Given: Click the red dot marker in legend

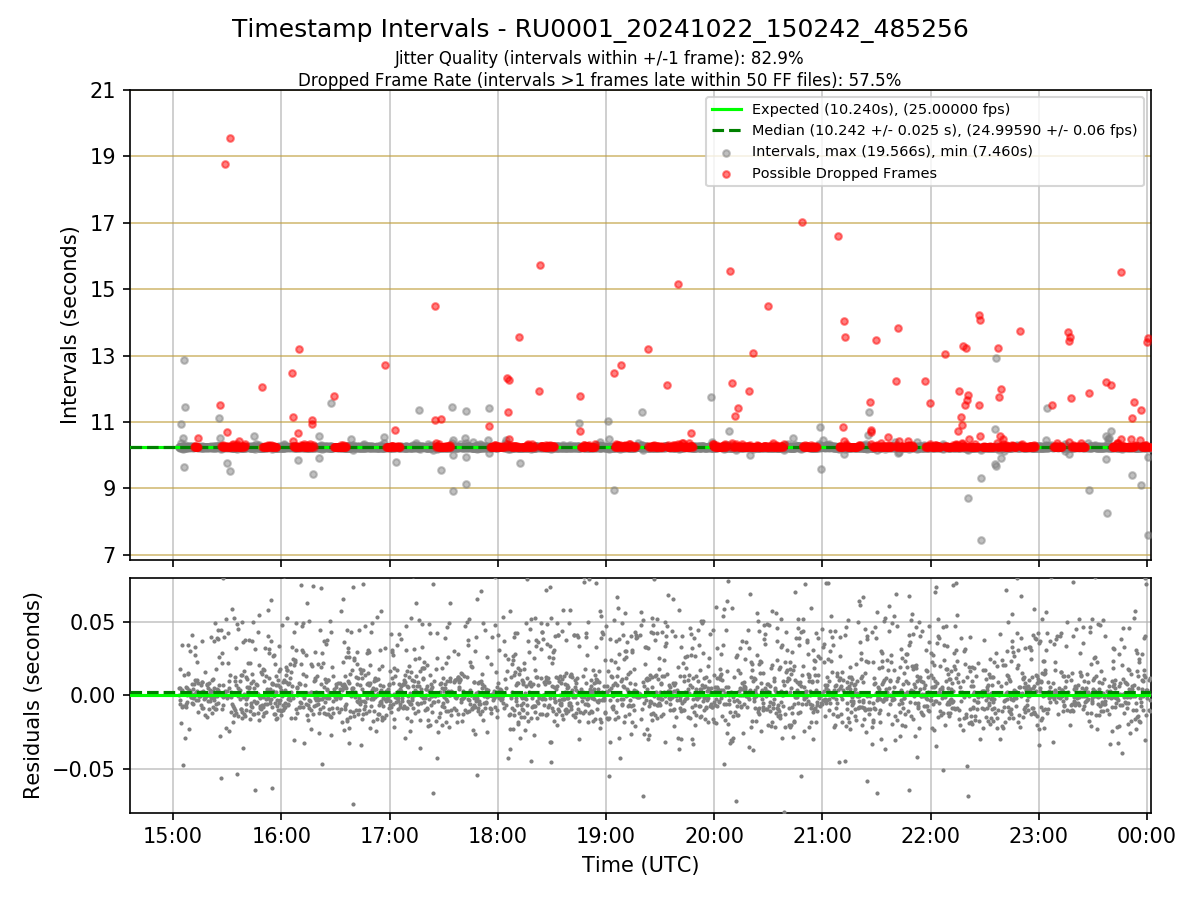Looking at the screenshot, I should tap(727, 174).
